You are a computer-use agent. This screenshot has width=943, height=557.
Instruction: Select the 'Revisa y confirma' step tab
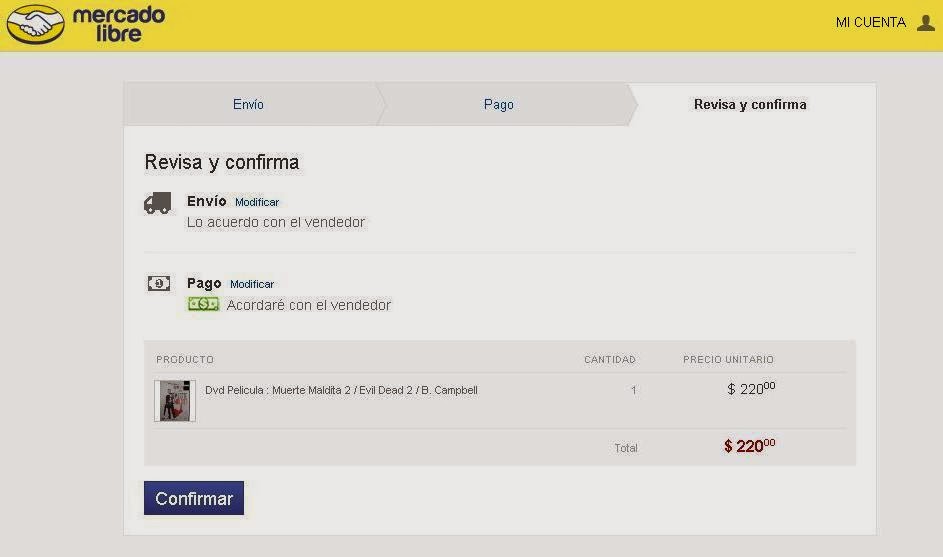point(750,104)
